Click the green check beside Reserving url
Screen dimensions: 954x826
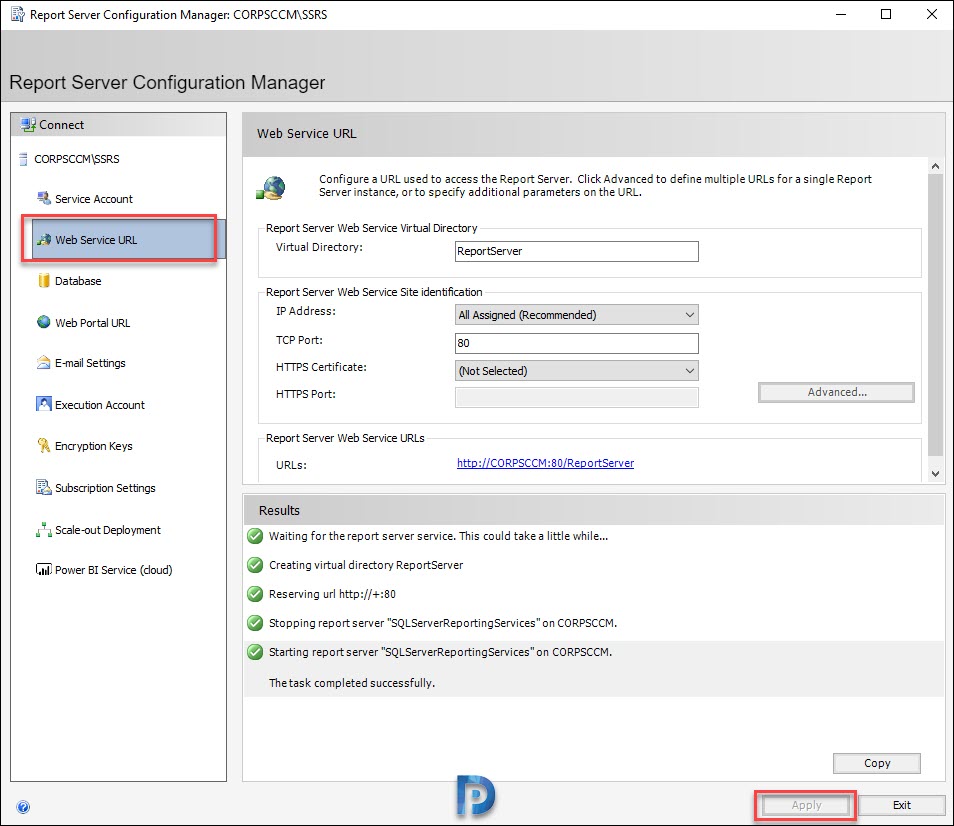tap(255, 594)
